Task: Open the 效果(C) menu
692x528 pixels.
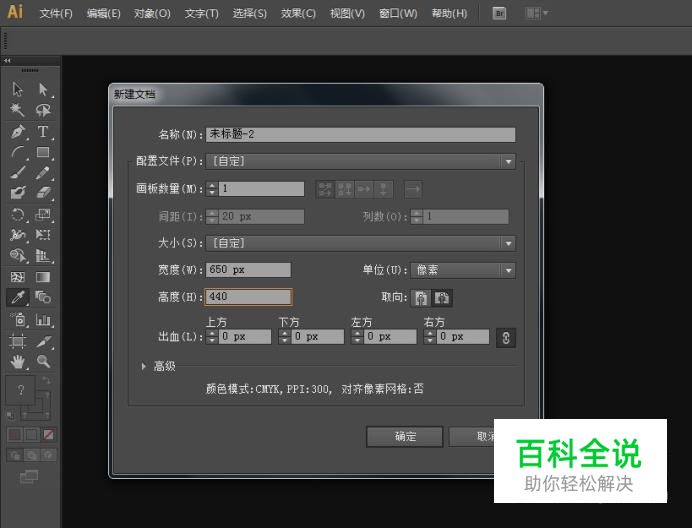Action: click(x=298, y=13)
